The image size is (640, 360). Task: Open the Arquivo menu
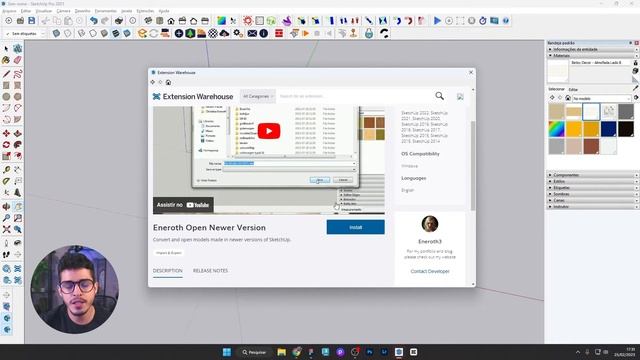9,11
